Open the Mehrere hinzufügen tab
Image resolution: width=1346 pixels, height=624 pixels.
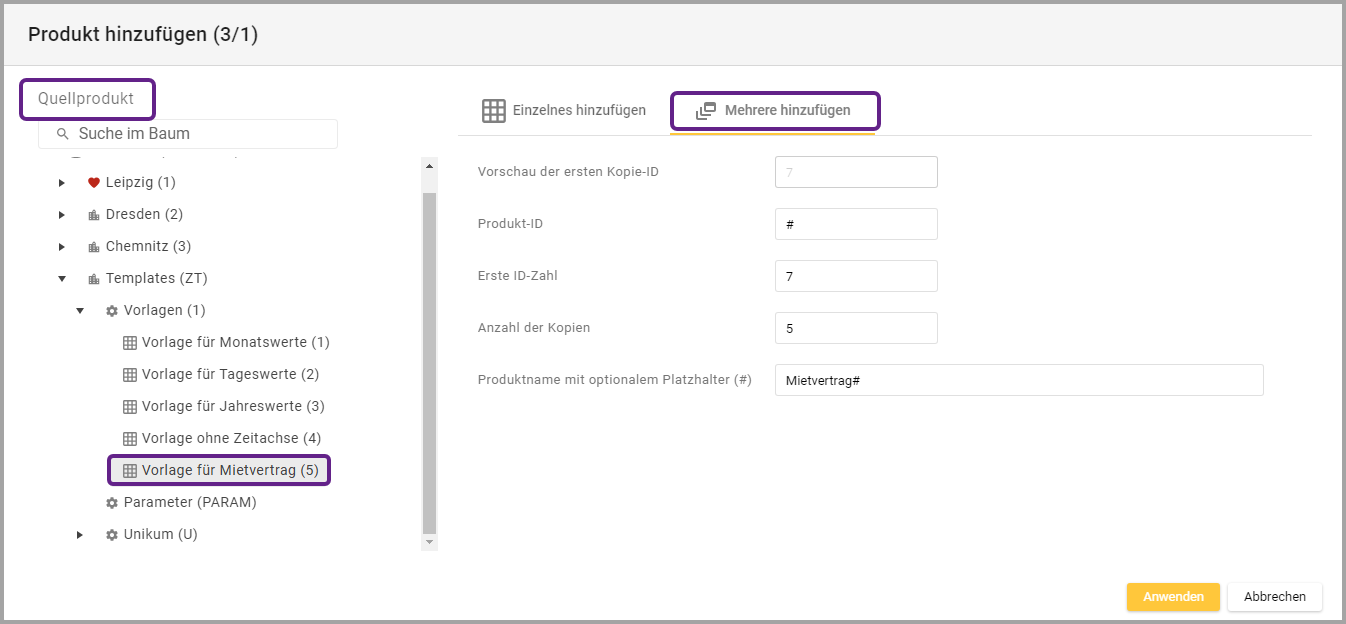(x=775, y=111)
